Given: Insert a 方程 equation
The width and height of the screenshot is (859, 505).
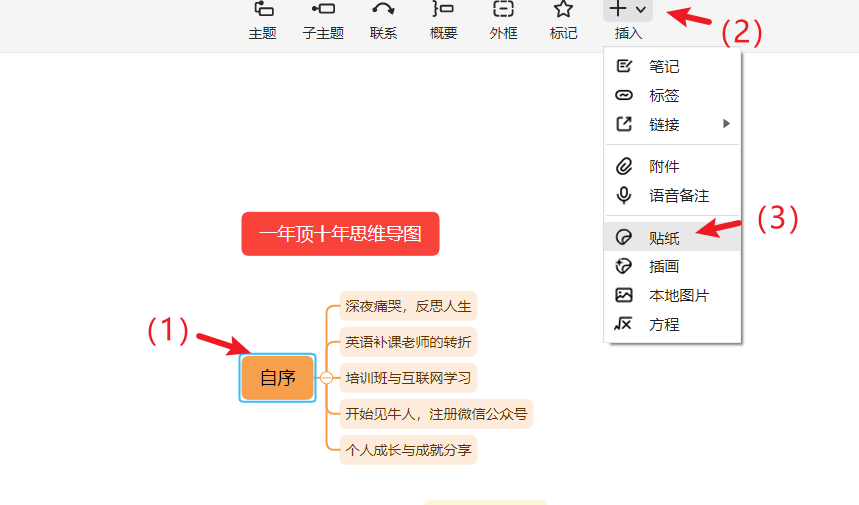Looking at the screenshot, I should coord(664,324).
